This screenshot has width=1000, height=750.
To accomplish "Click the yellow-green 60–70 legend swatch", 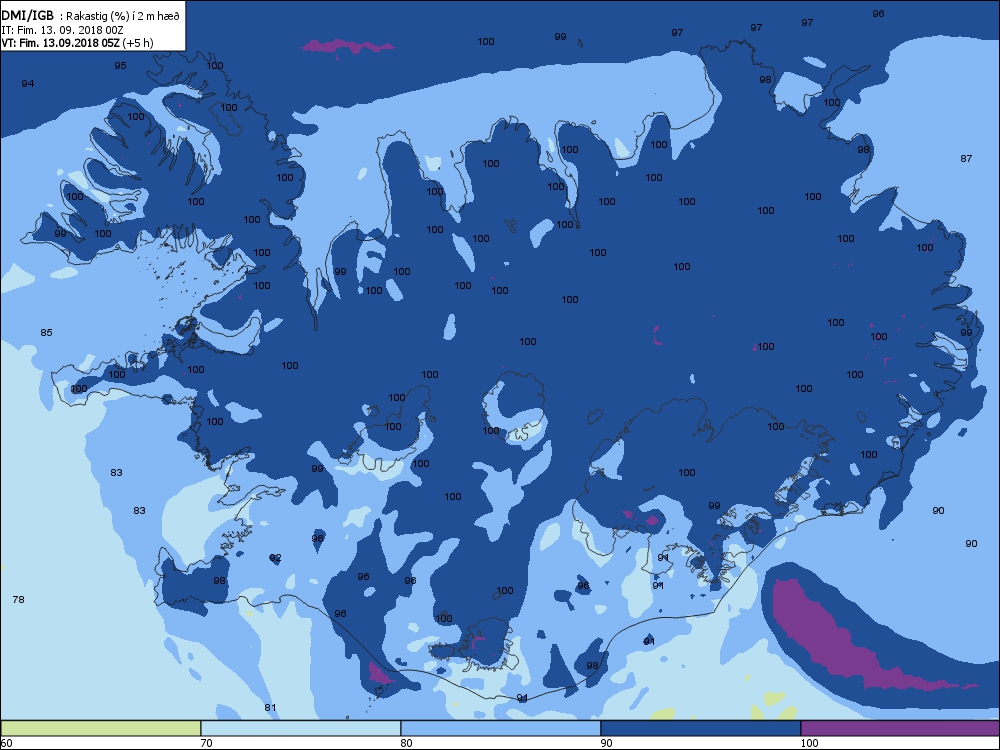I will click(101, 728).
